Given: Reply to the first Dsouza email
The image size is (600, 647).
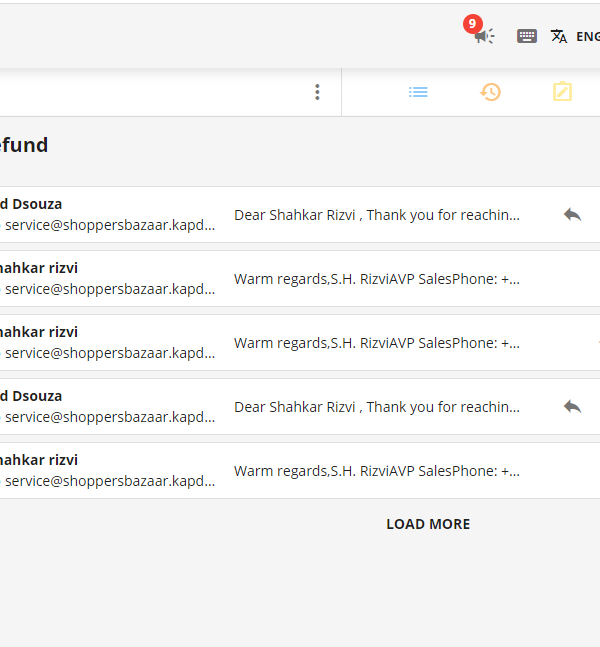Looking at the screenshot, I should pos(572,215).
